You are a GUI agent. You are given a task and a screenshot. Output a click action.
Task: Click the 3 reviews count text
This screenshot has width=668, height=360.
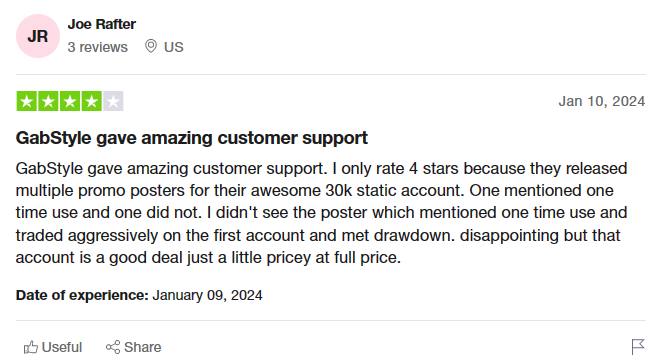[98, 47]
